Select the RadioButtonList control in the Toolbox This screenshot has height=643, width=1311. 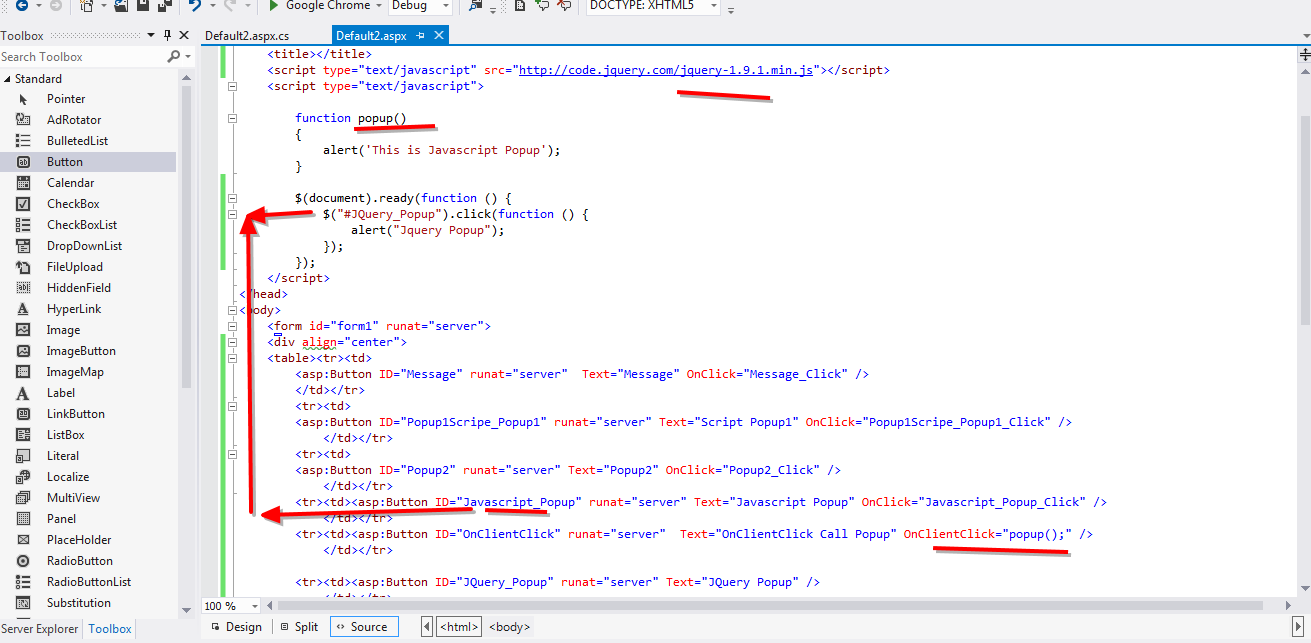pos(88,582)
